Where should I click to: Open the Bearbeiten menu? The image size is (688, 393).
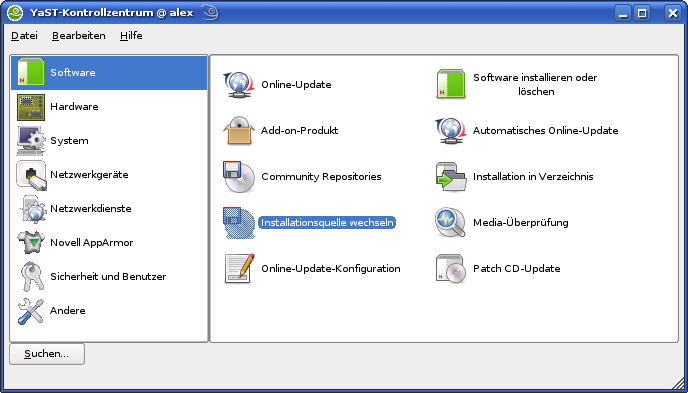79,36
